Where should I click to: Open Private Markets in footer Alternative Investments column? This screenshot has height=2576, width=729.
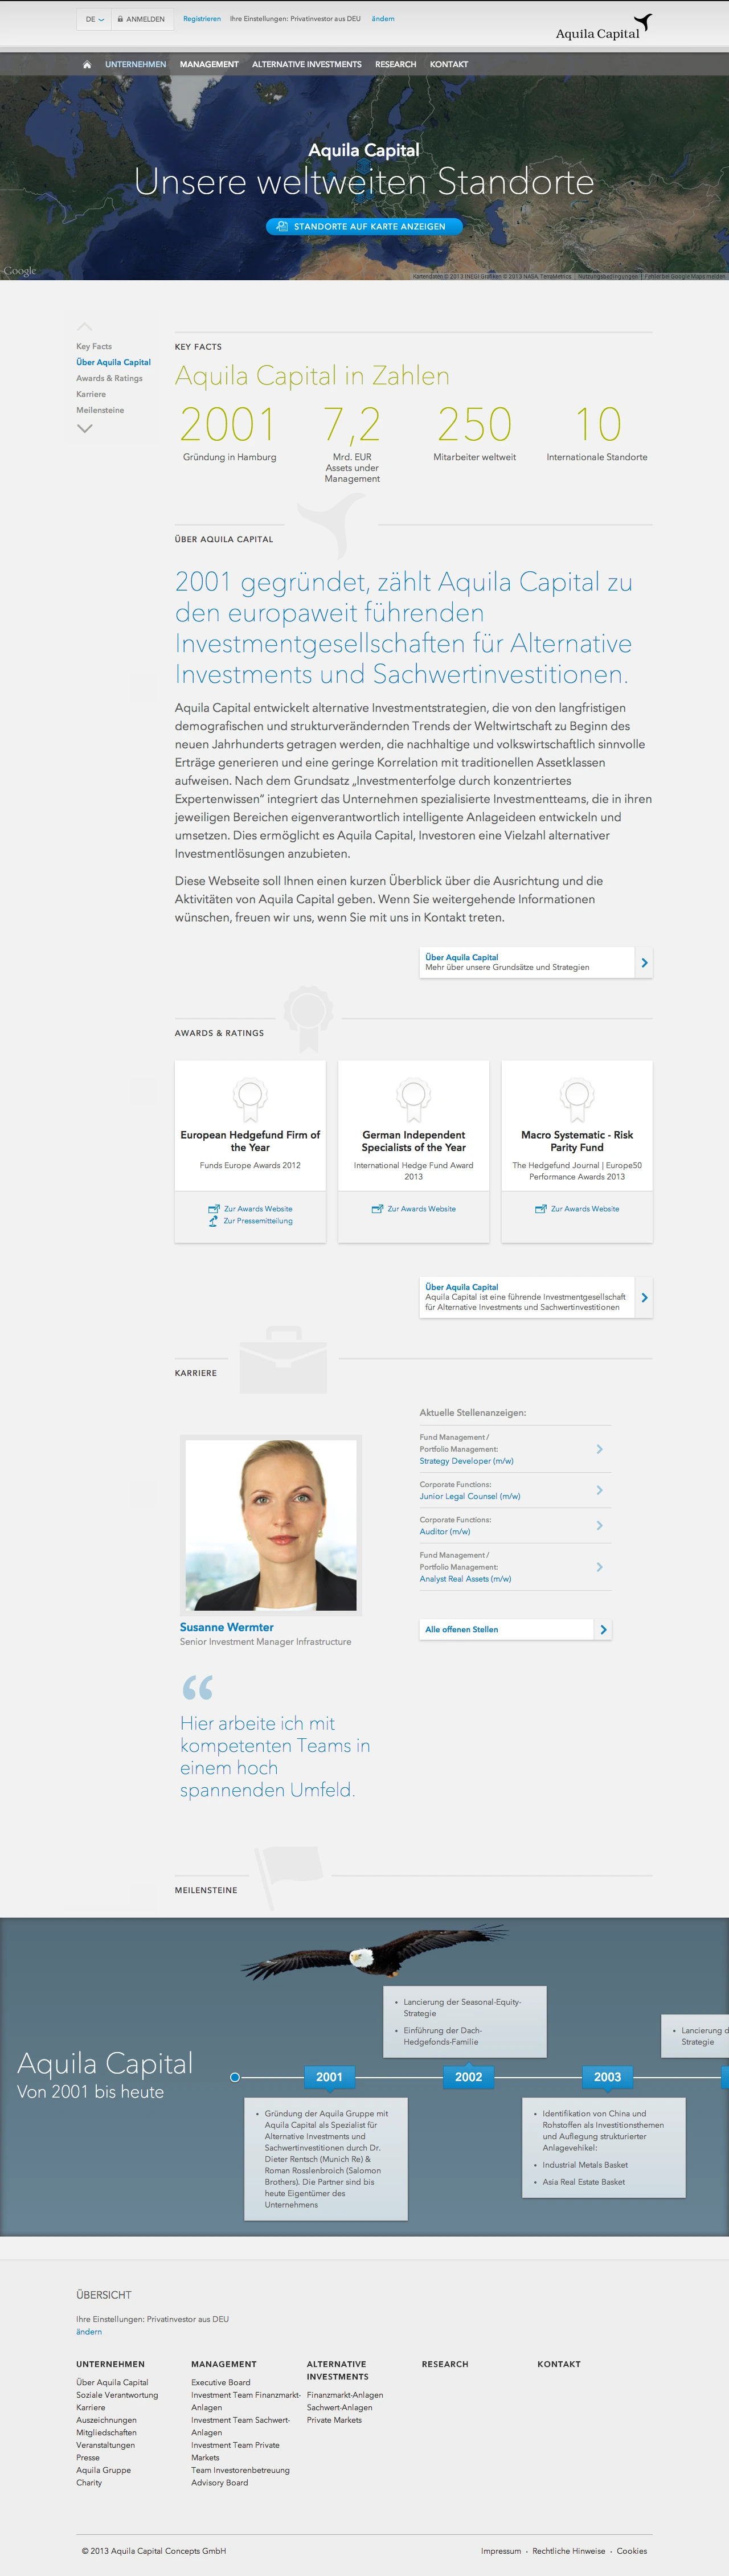coord(334,2419)
